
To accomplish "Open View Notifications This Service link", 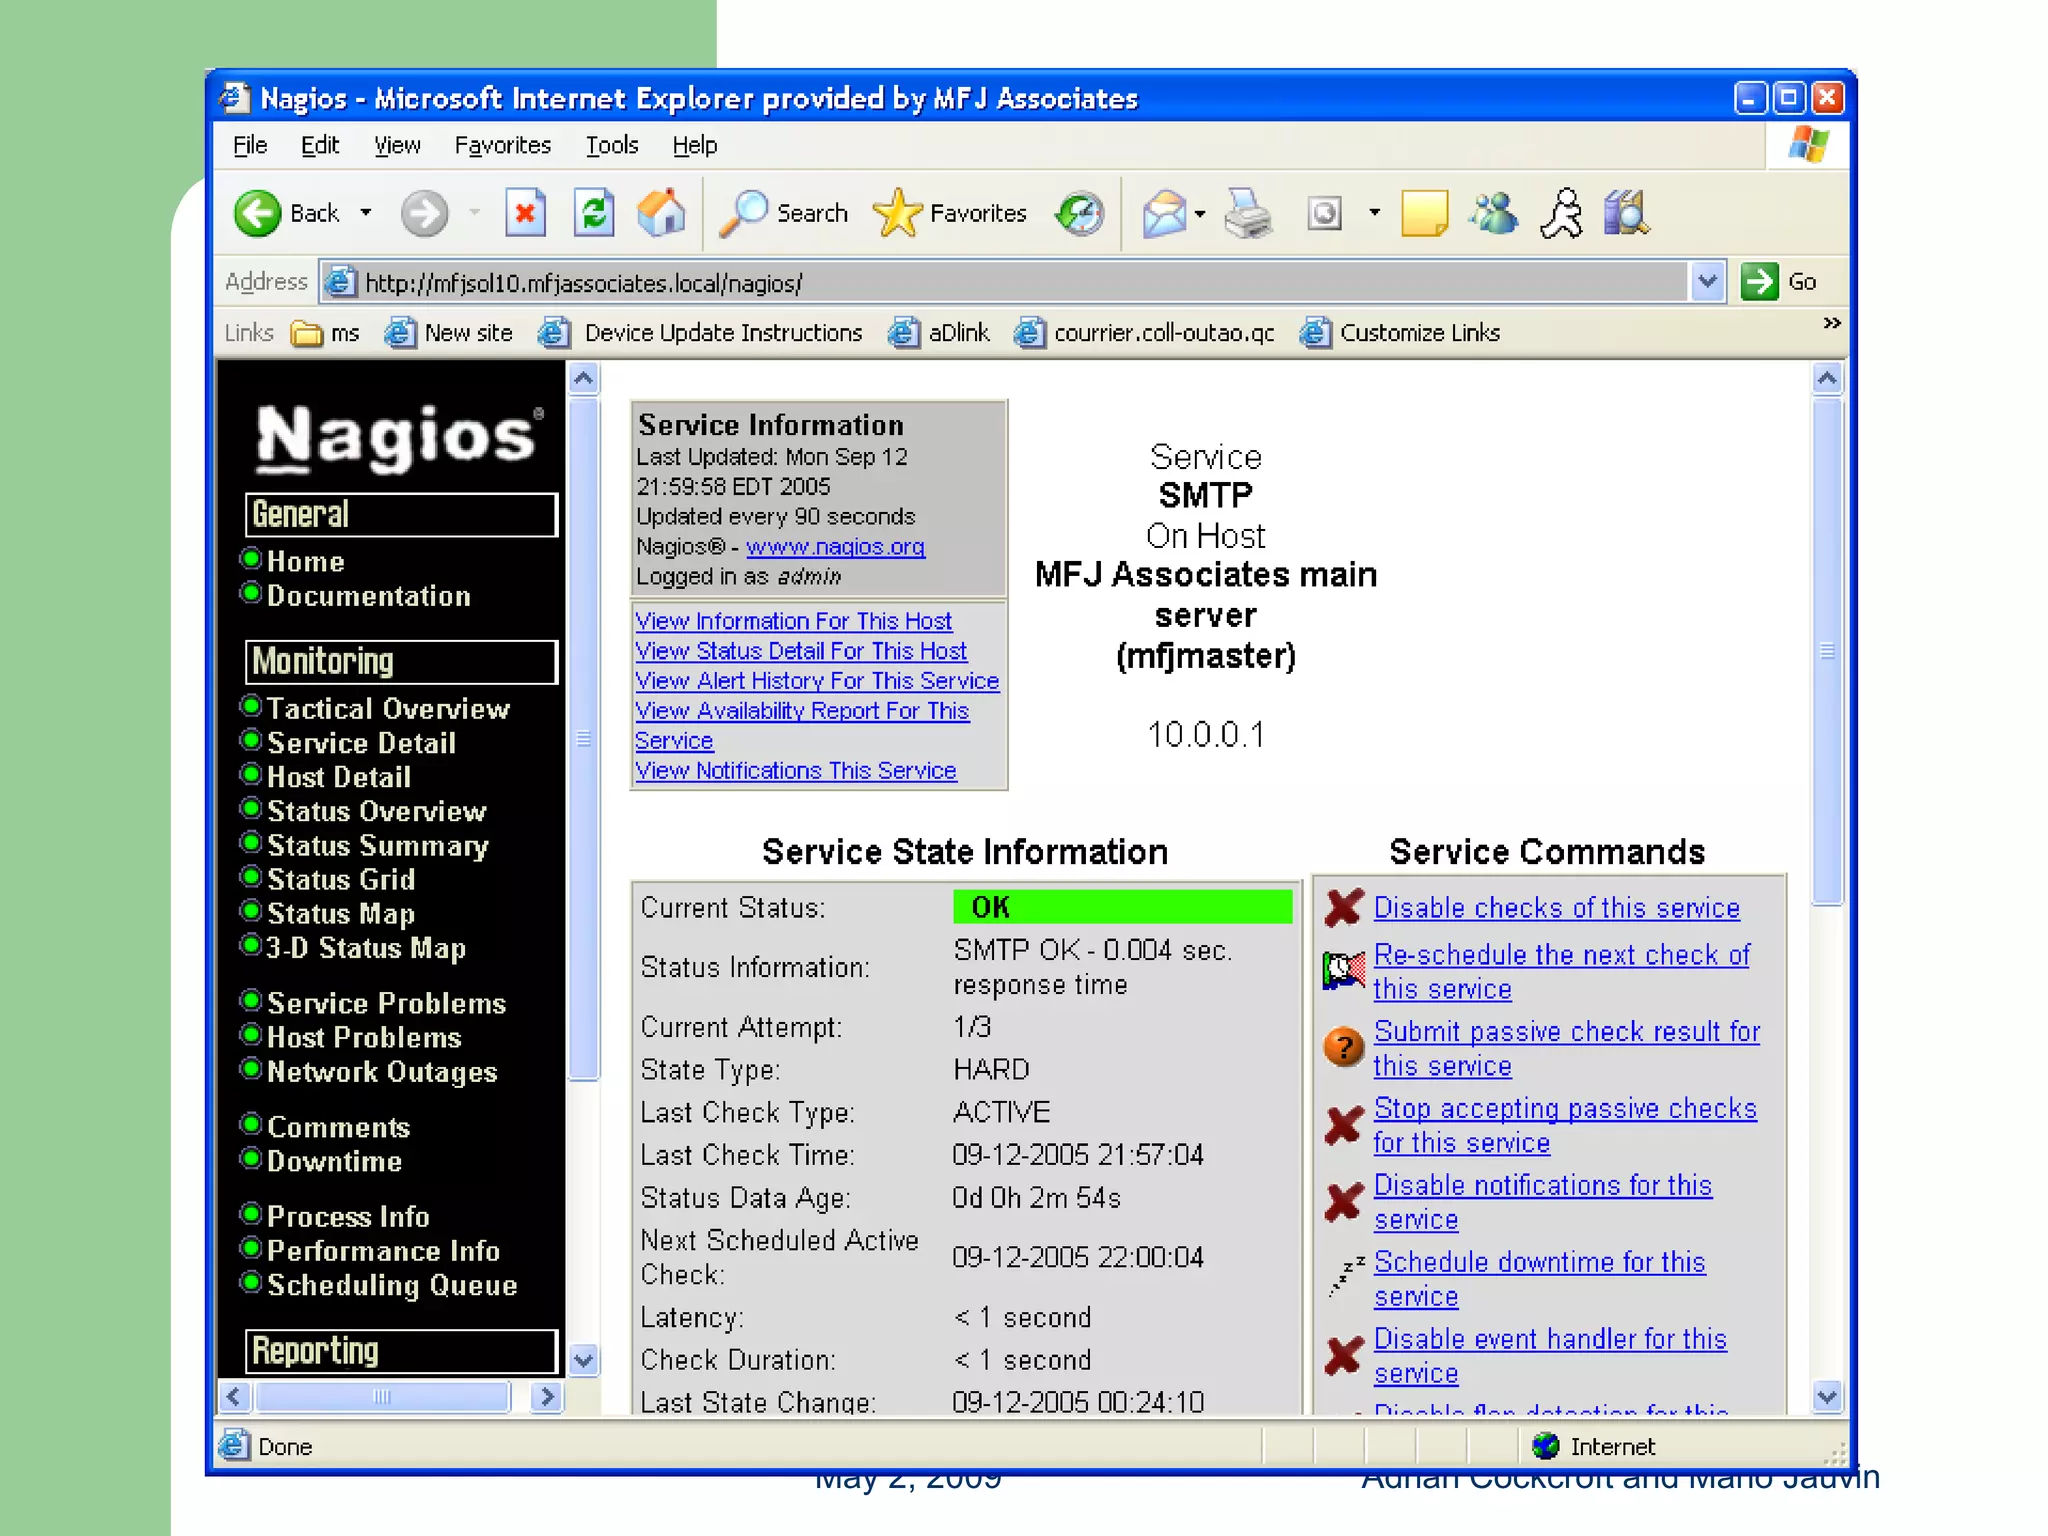I will click(x=796, y=771).
